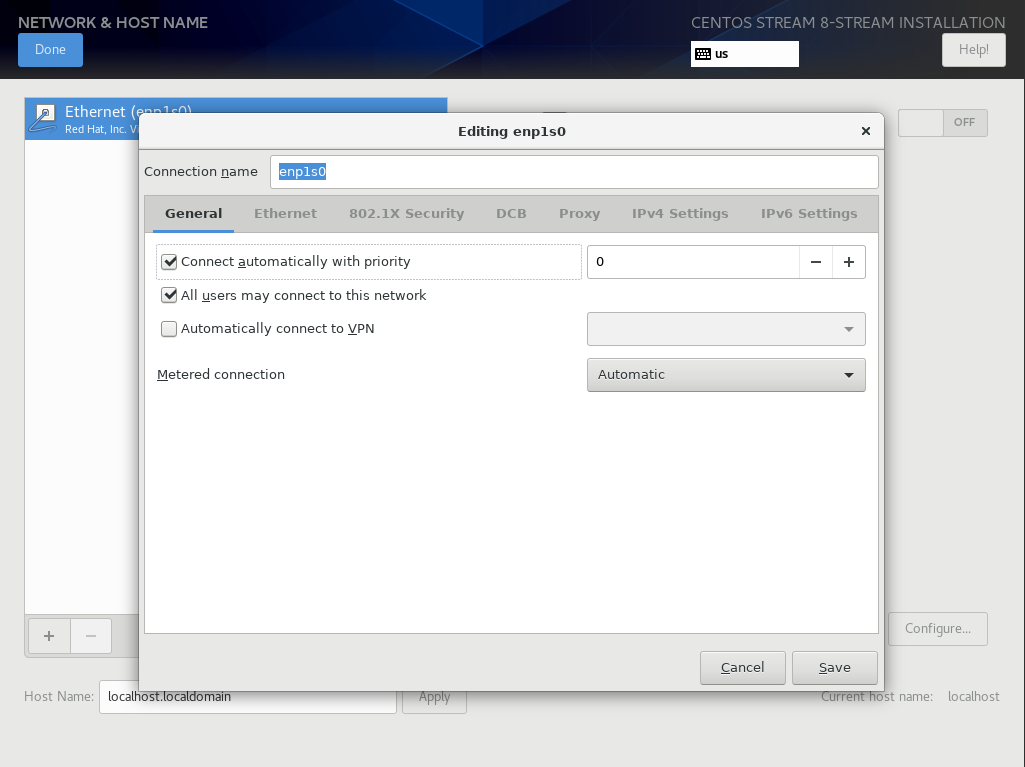This screenshot has width=1025, height=767.
Task: Switch to the General tab
Action: pos(193,214)
